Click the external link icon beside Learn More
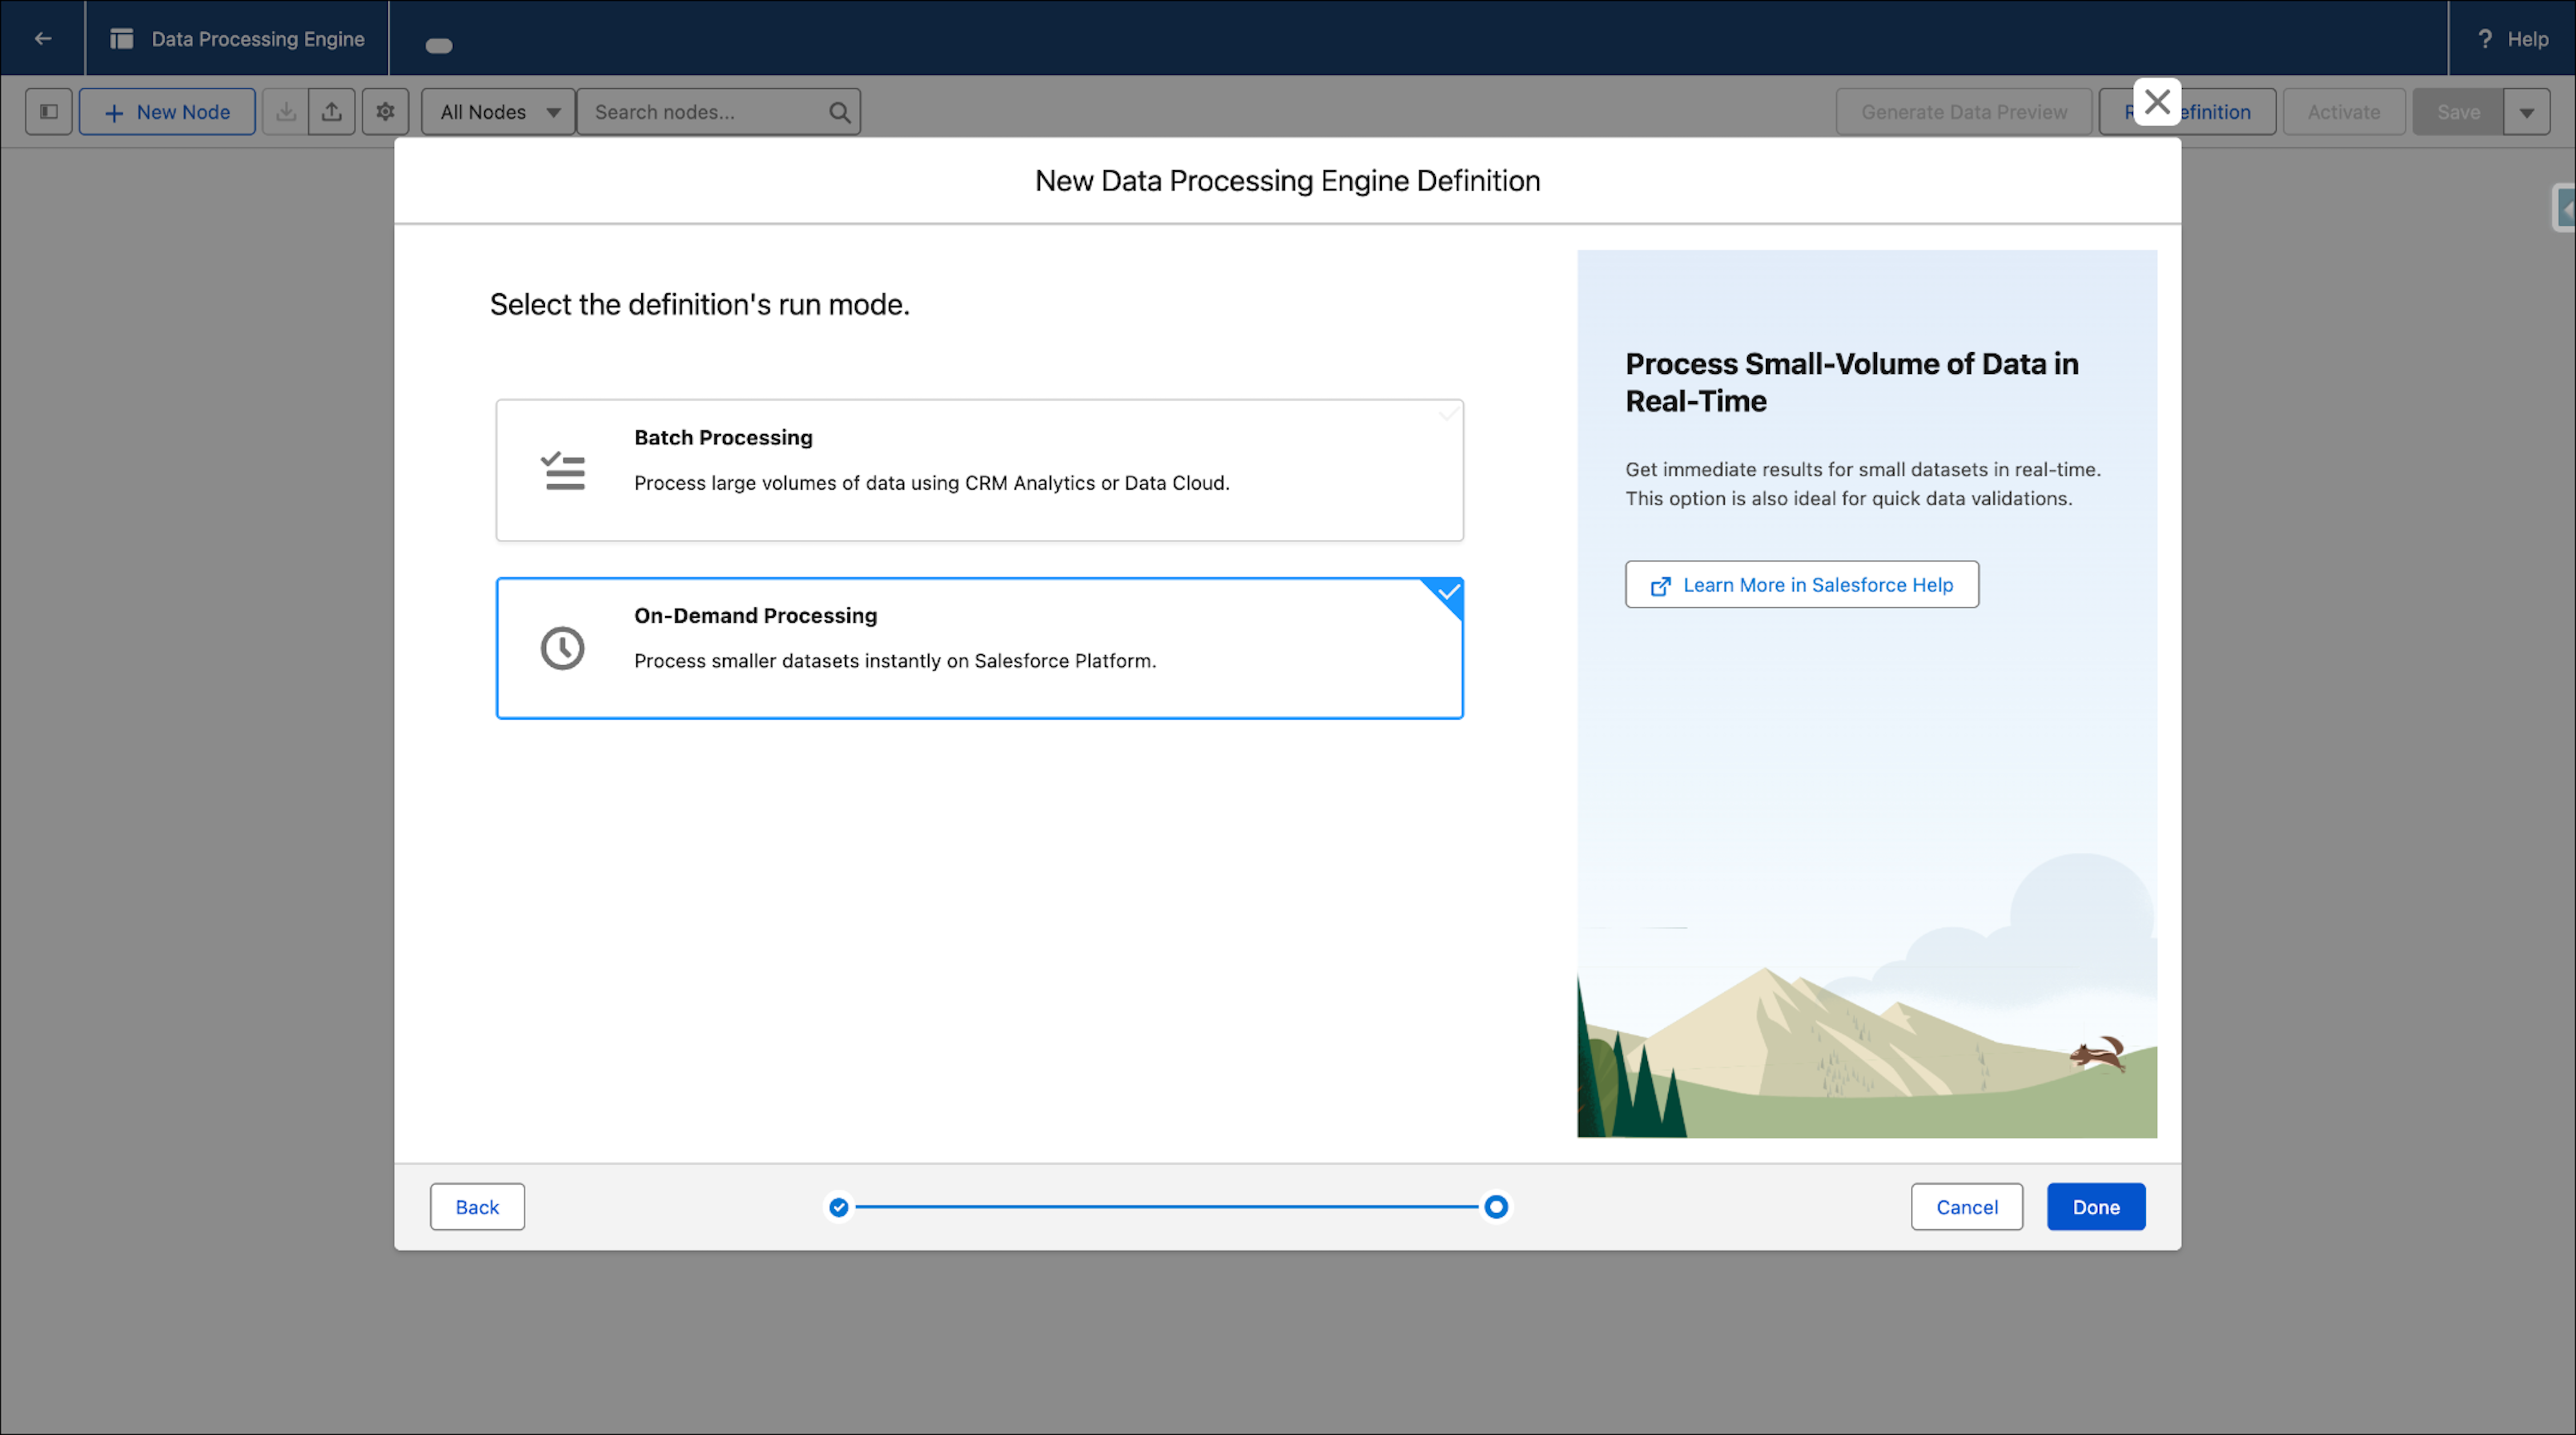This screenshot has height=1435, width=2576. (1660, 586)
